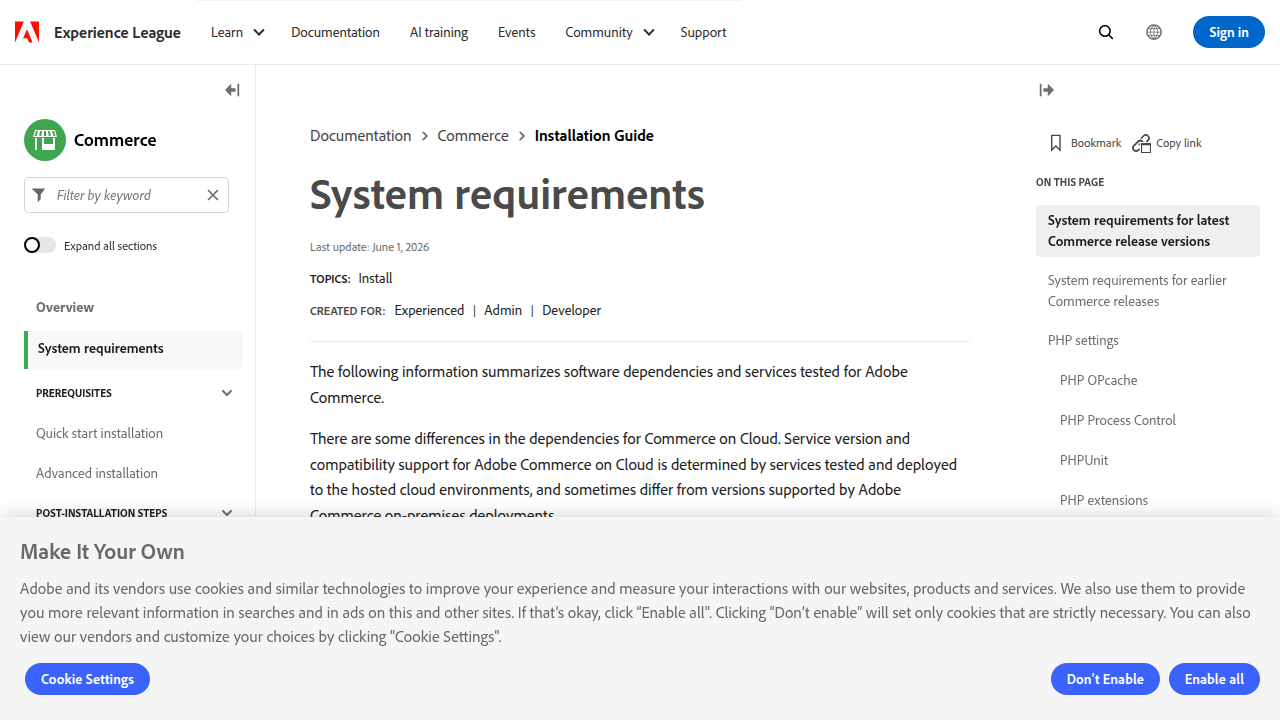Open Events in the top menu
Image resolution: width=1280 pixels, height=720 pixels.
517,32
